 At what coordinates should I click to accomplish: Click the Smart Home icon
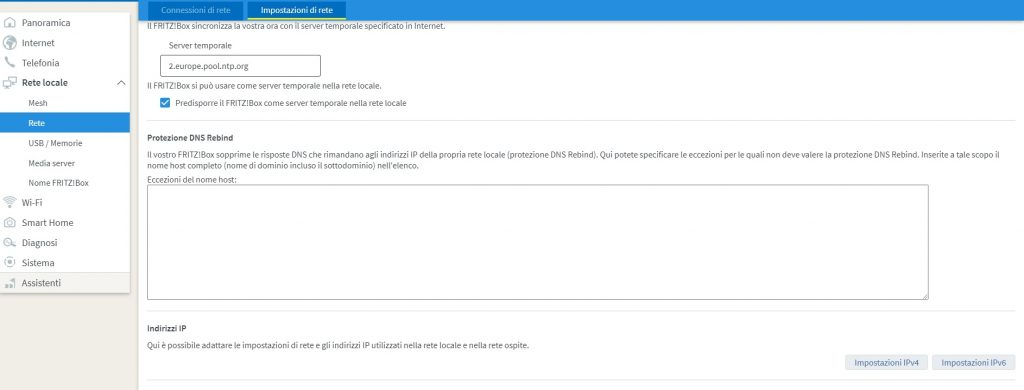coord(9,223)
